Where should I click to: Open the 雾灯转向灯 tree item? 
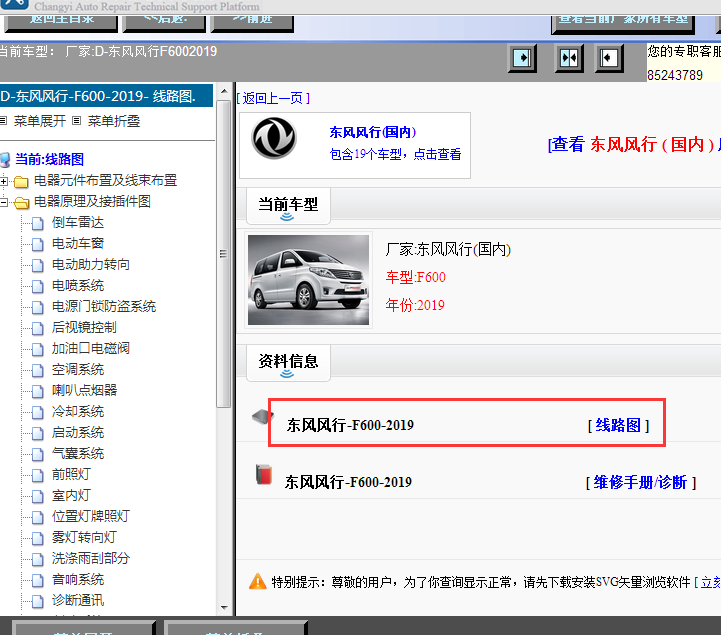tap(84, 538)
